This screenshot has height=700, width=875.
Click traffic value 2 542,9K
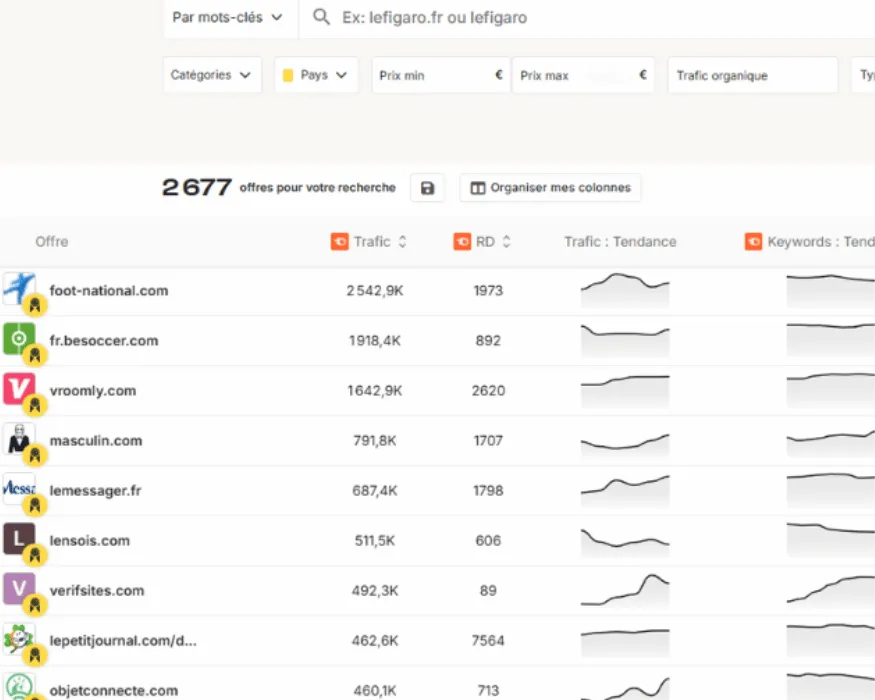(374, 291)
